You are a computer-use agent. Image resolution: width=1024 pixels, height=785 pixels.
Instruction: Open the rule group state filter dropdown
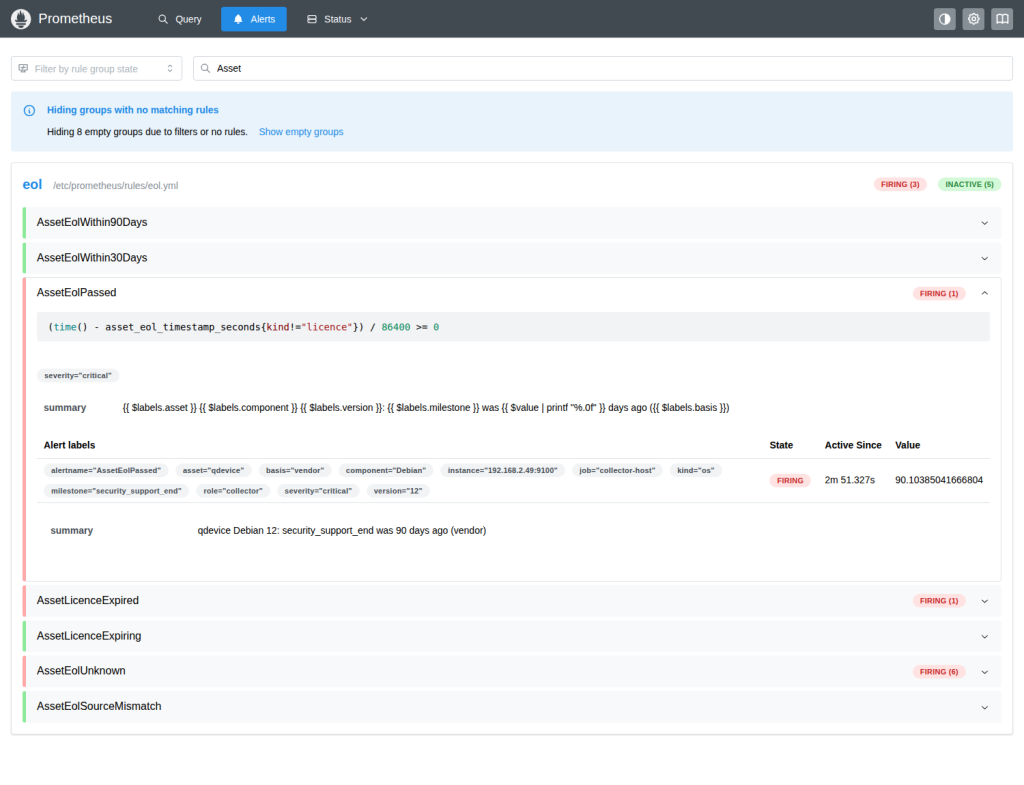coord(97,69)
